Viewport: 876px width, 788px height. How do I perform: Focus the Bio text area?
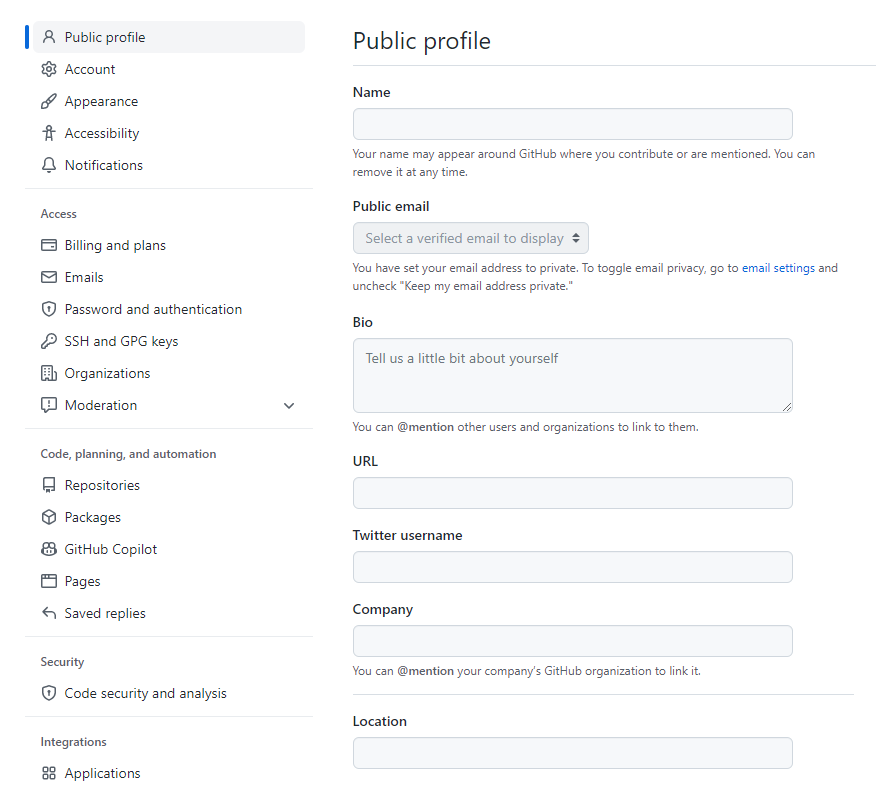point(572,375)
